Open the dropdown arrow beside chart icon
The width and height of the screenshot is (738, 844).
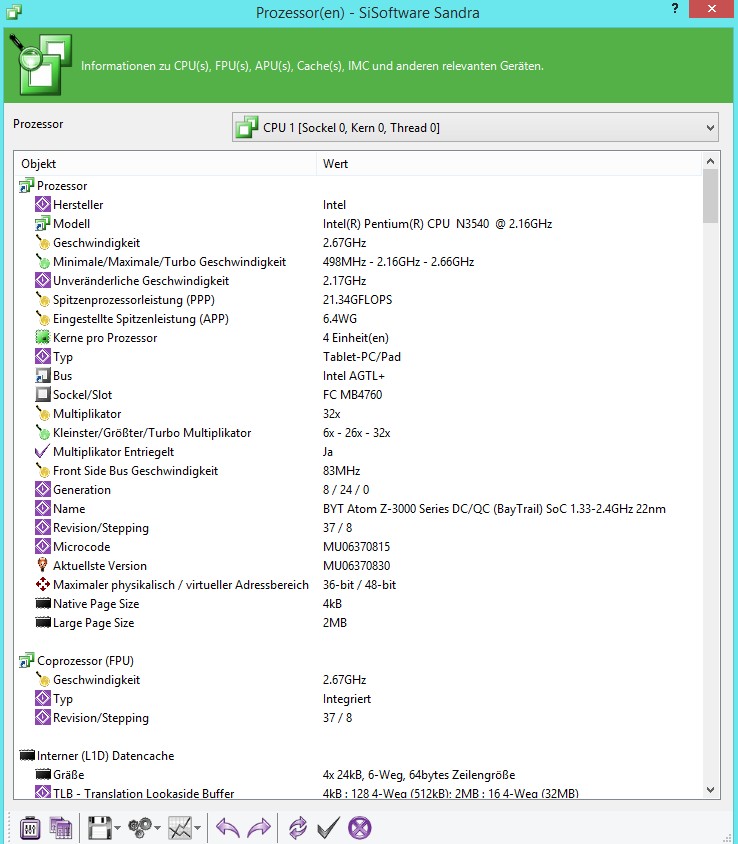(198, 828)
